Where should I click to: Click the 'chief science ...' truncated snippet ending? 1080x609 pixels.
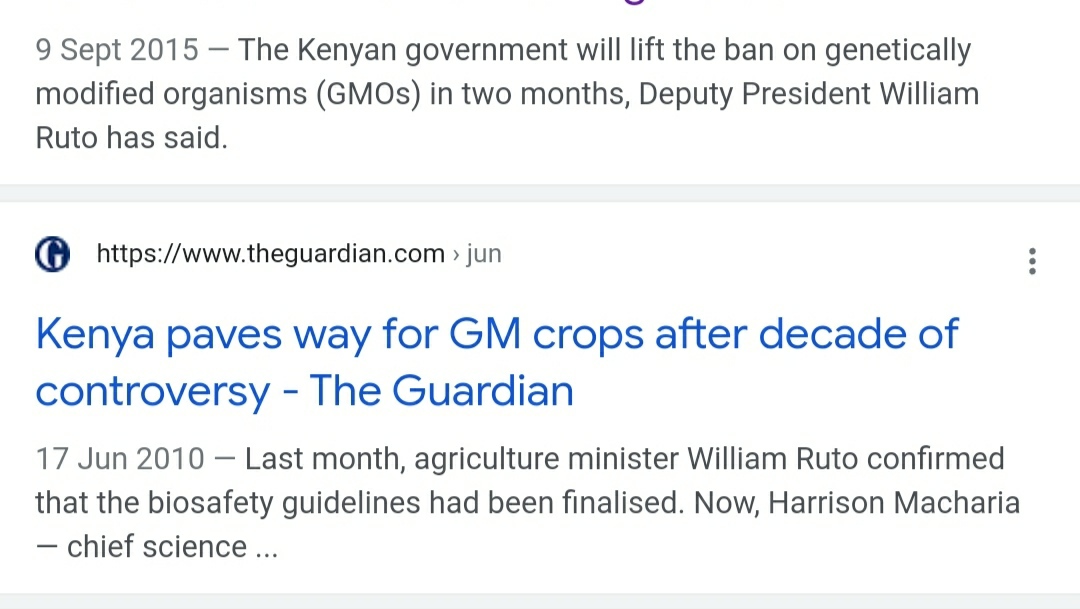(172, 547)
